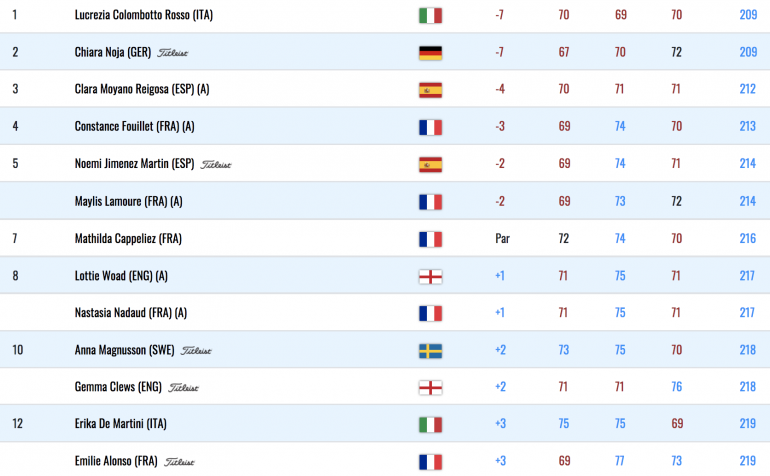Viewport: 770px width, 476px height.
Task: Click third-round score 76 for Gemma Clews
Action: [677, 387]
